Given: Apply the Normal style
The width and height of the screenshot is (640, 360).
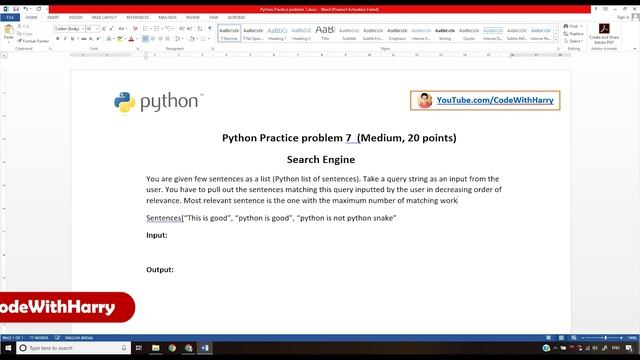Looking at the screenshot, I should [x=229, y=33].
